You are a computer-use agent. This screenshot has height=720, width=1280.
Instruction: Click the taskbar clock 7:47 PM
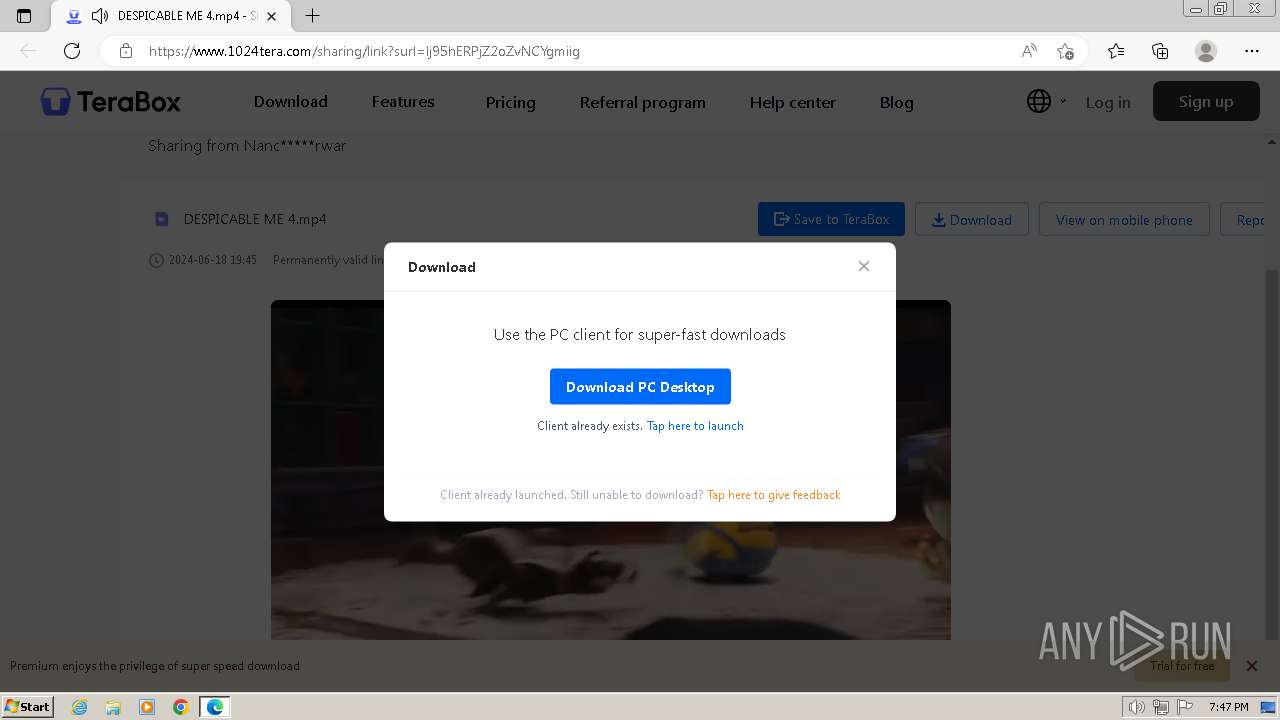tap(1228, 707)
